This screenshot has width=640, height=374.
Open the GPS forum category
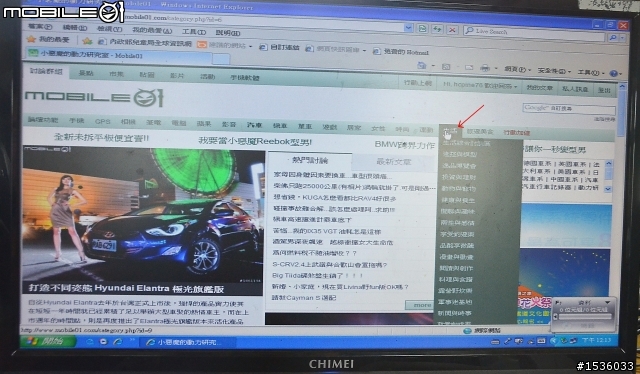point(102,121)
